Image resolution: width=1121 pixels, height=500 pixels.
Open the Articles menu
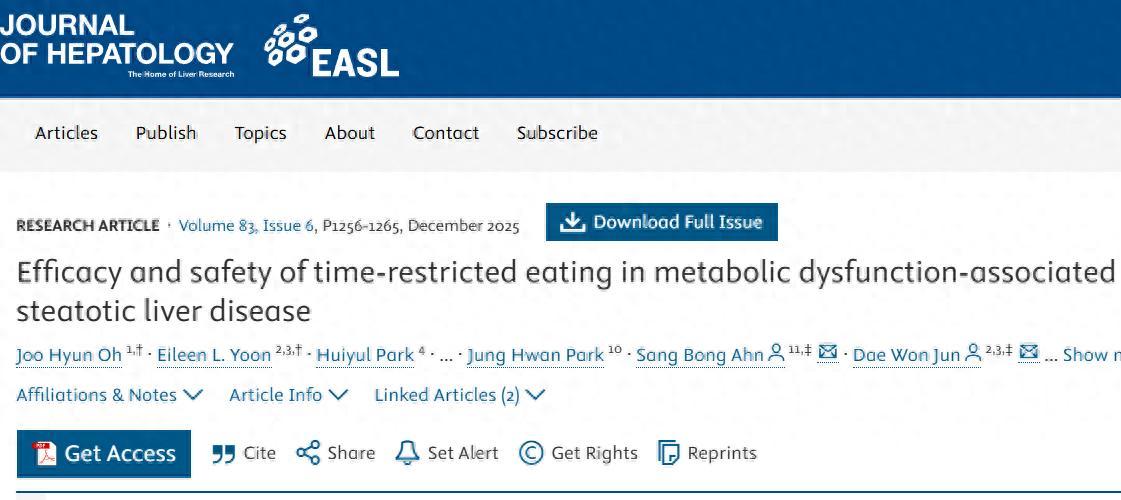[66, 133]
